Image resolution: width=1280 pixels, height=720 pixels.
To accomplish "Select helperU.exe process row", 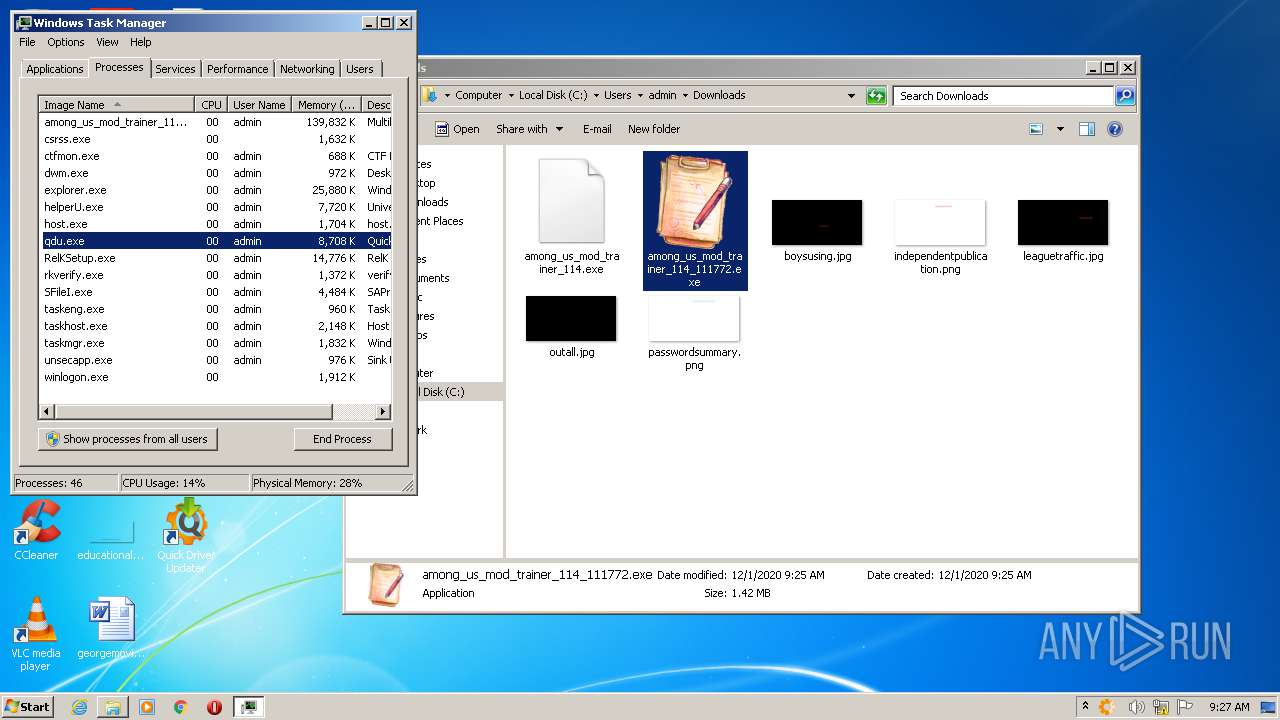I will click(x=215, y=207).
